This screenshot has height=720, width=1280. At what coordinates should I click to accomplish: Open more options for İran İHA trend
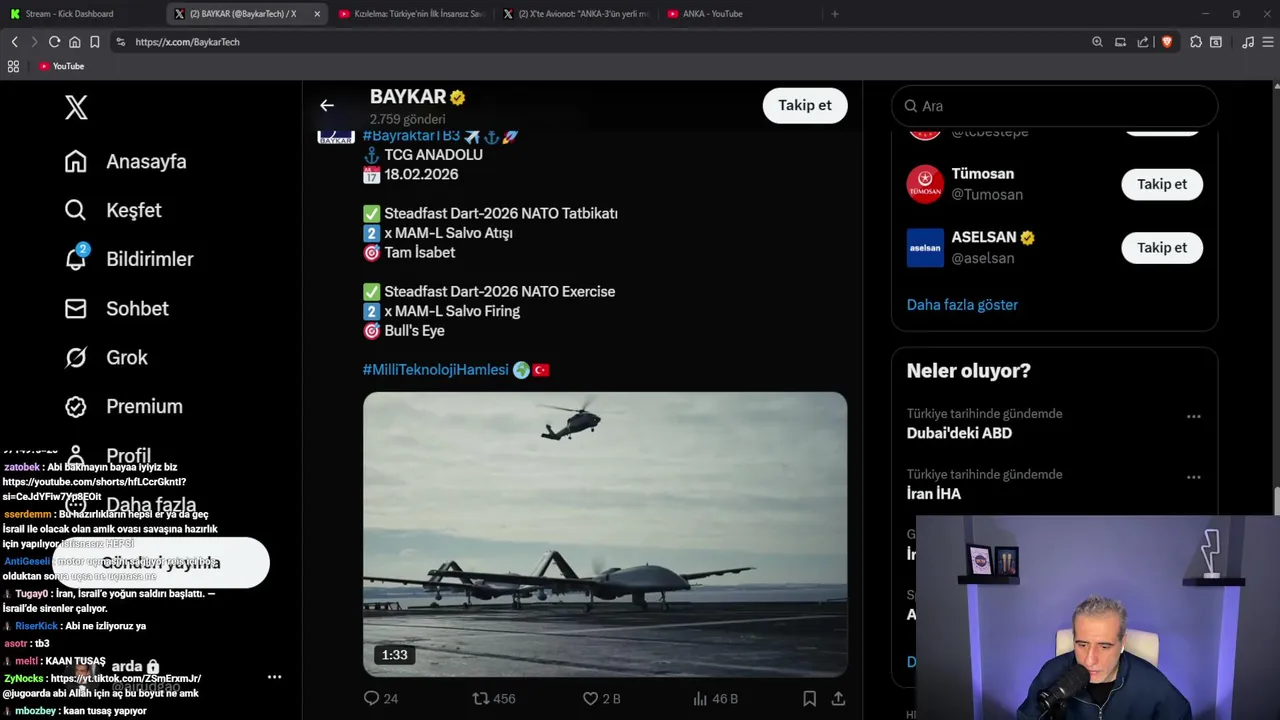(1193, 477)
